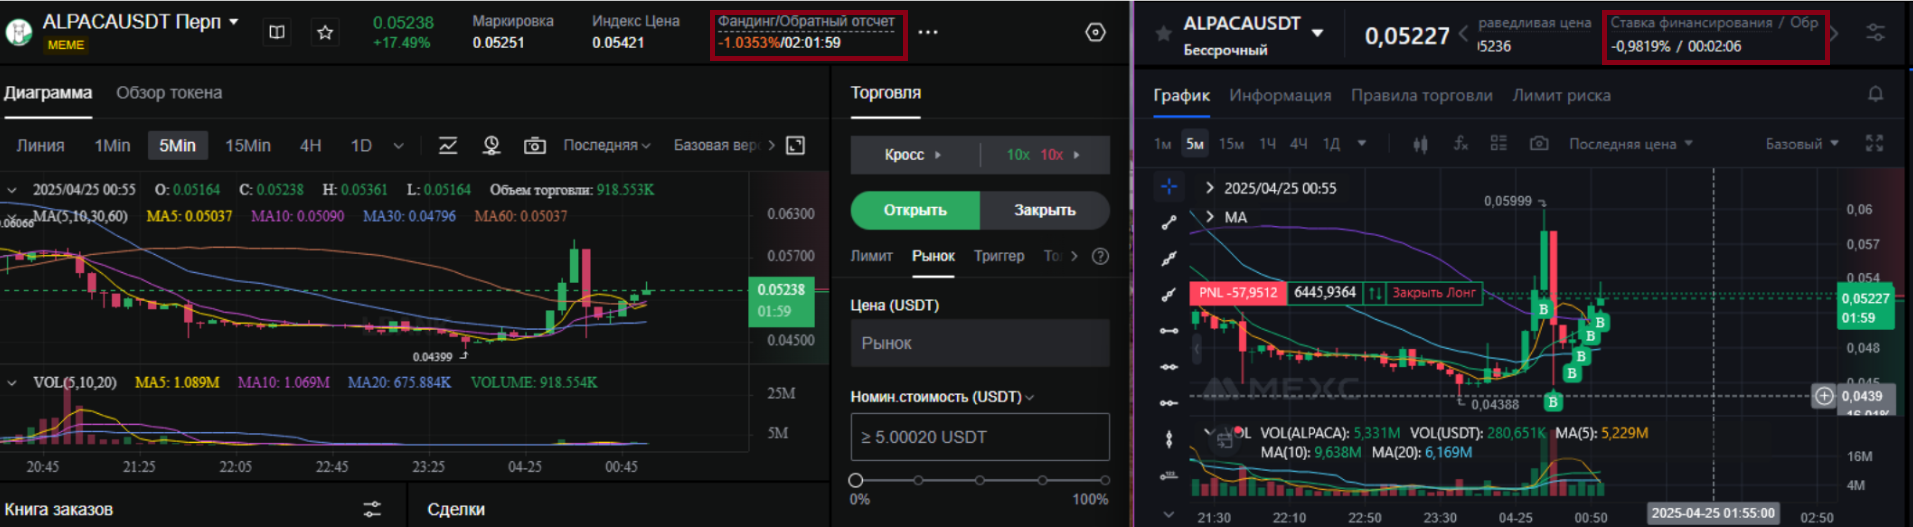Open the Кросс margin mode selector
1913x527 pixels.
tap(914, 155)
